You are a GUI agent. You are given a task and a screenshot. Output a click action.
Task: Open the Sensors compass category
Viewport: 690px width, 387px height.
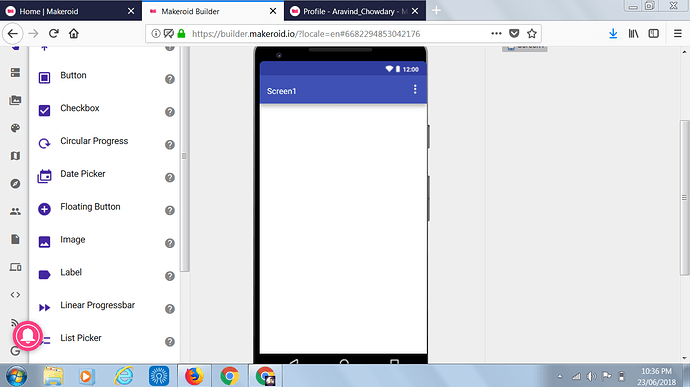point(15,184)
